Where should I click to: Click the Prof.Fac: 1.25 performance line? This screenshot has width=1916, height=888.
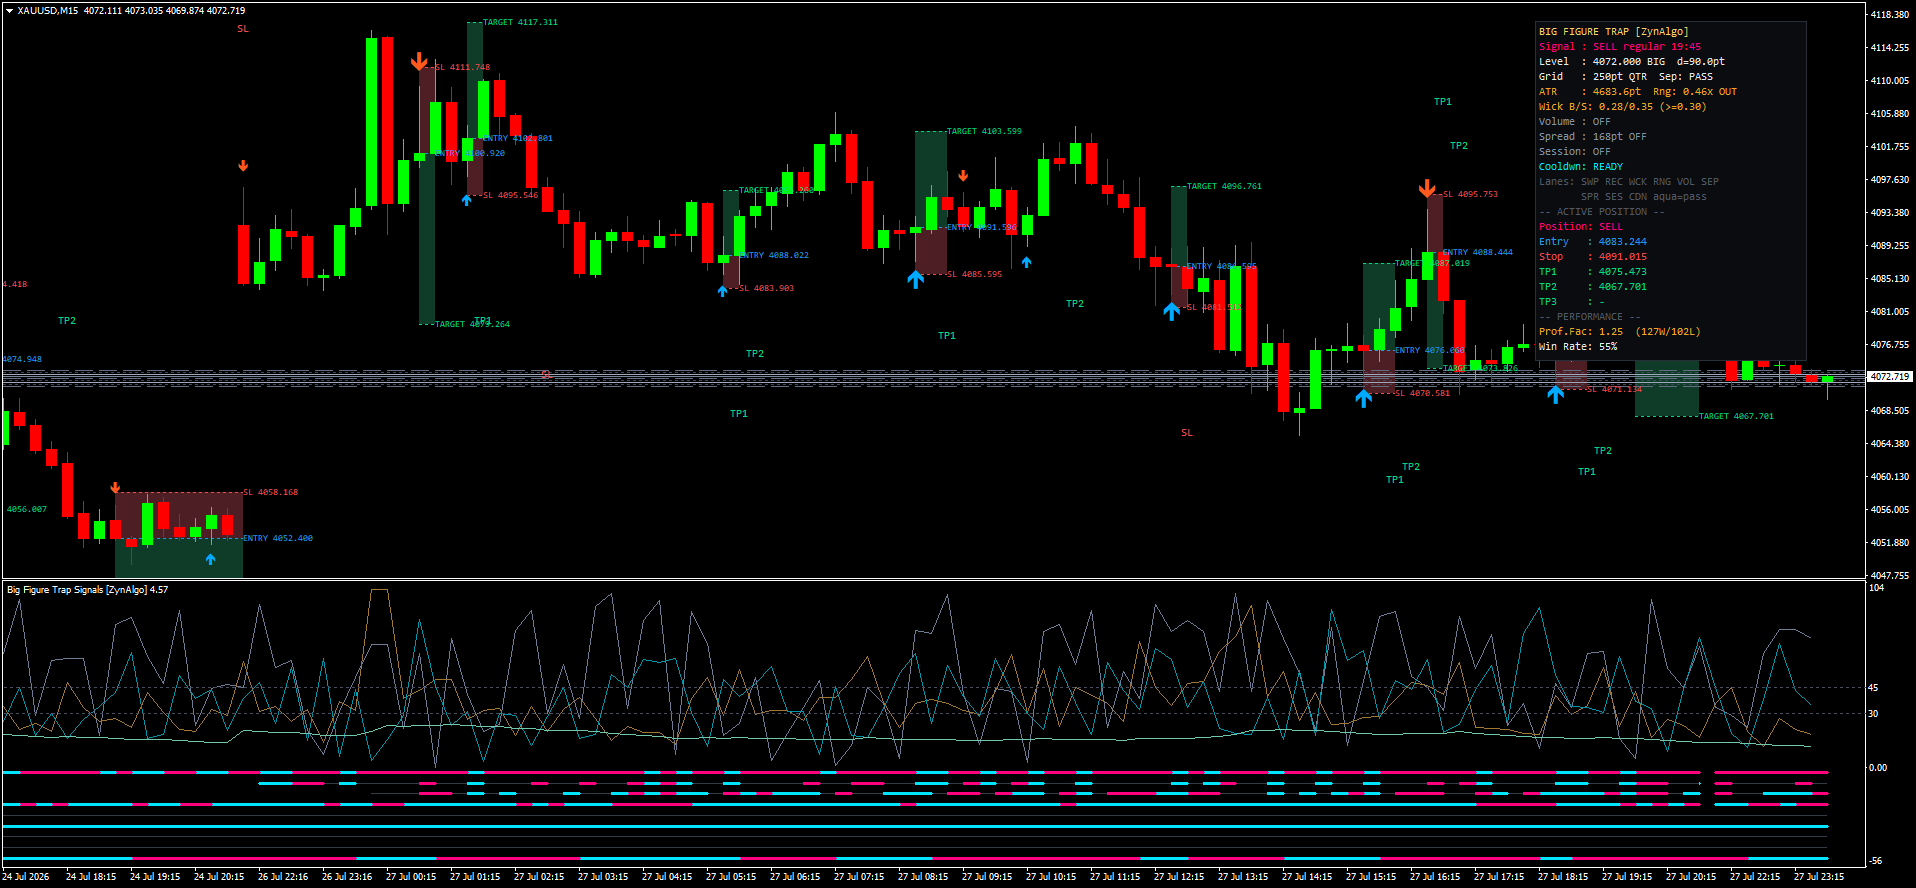click(x=1619, y=332)
